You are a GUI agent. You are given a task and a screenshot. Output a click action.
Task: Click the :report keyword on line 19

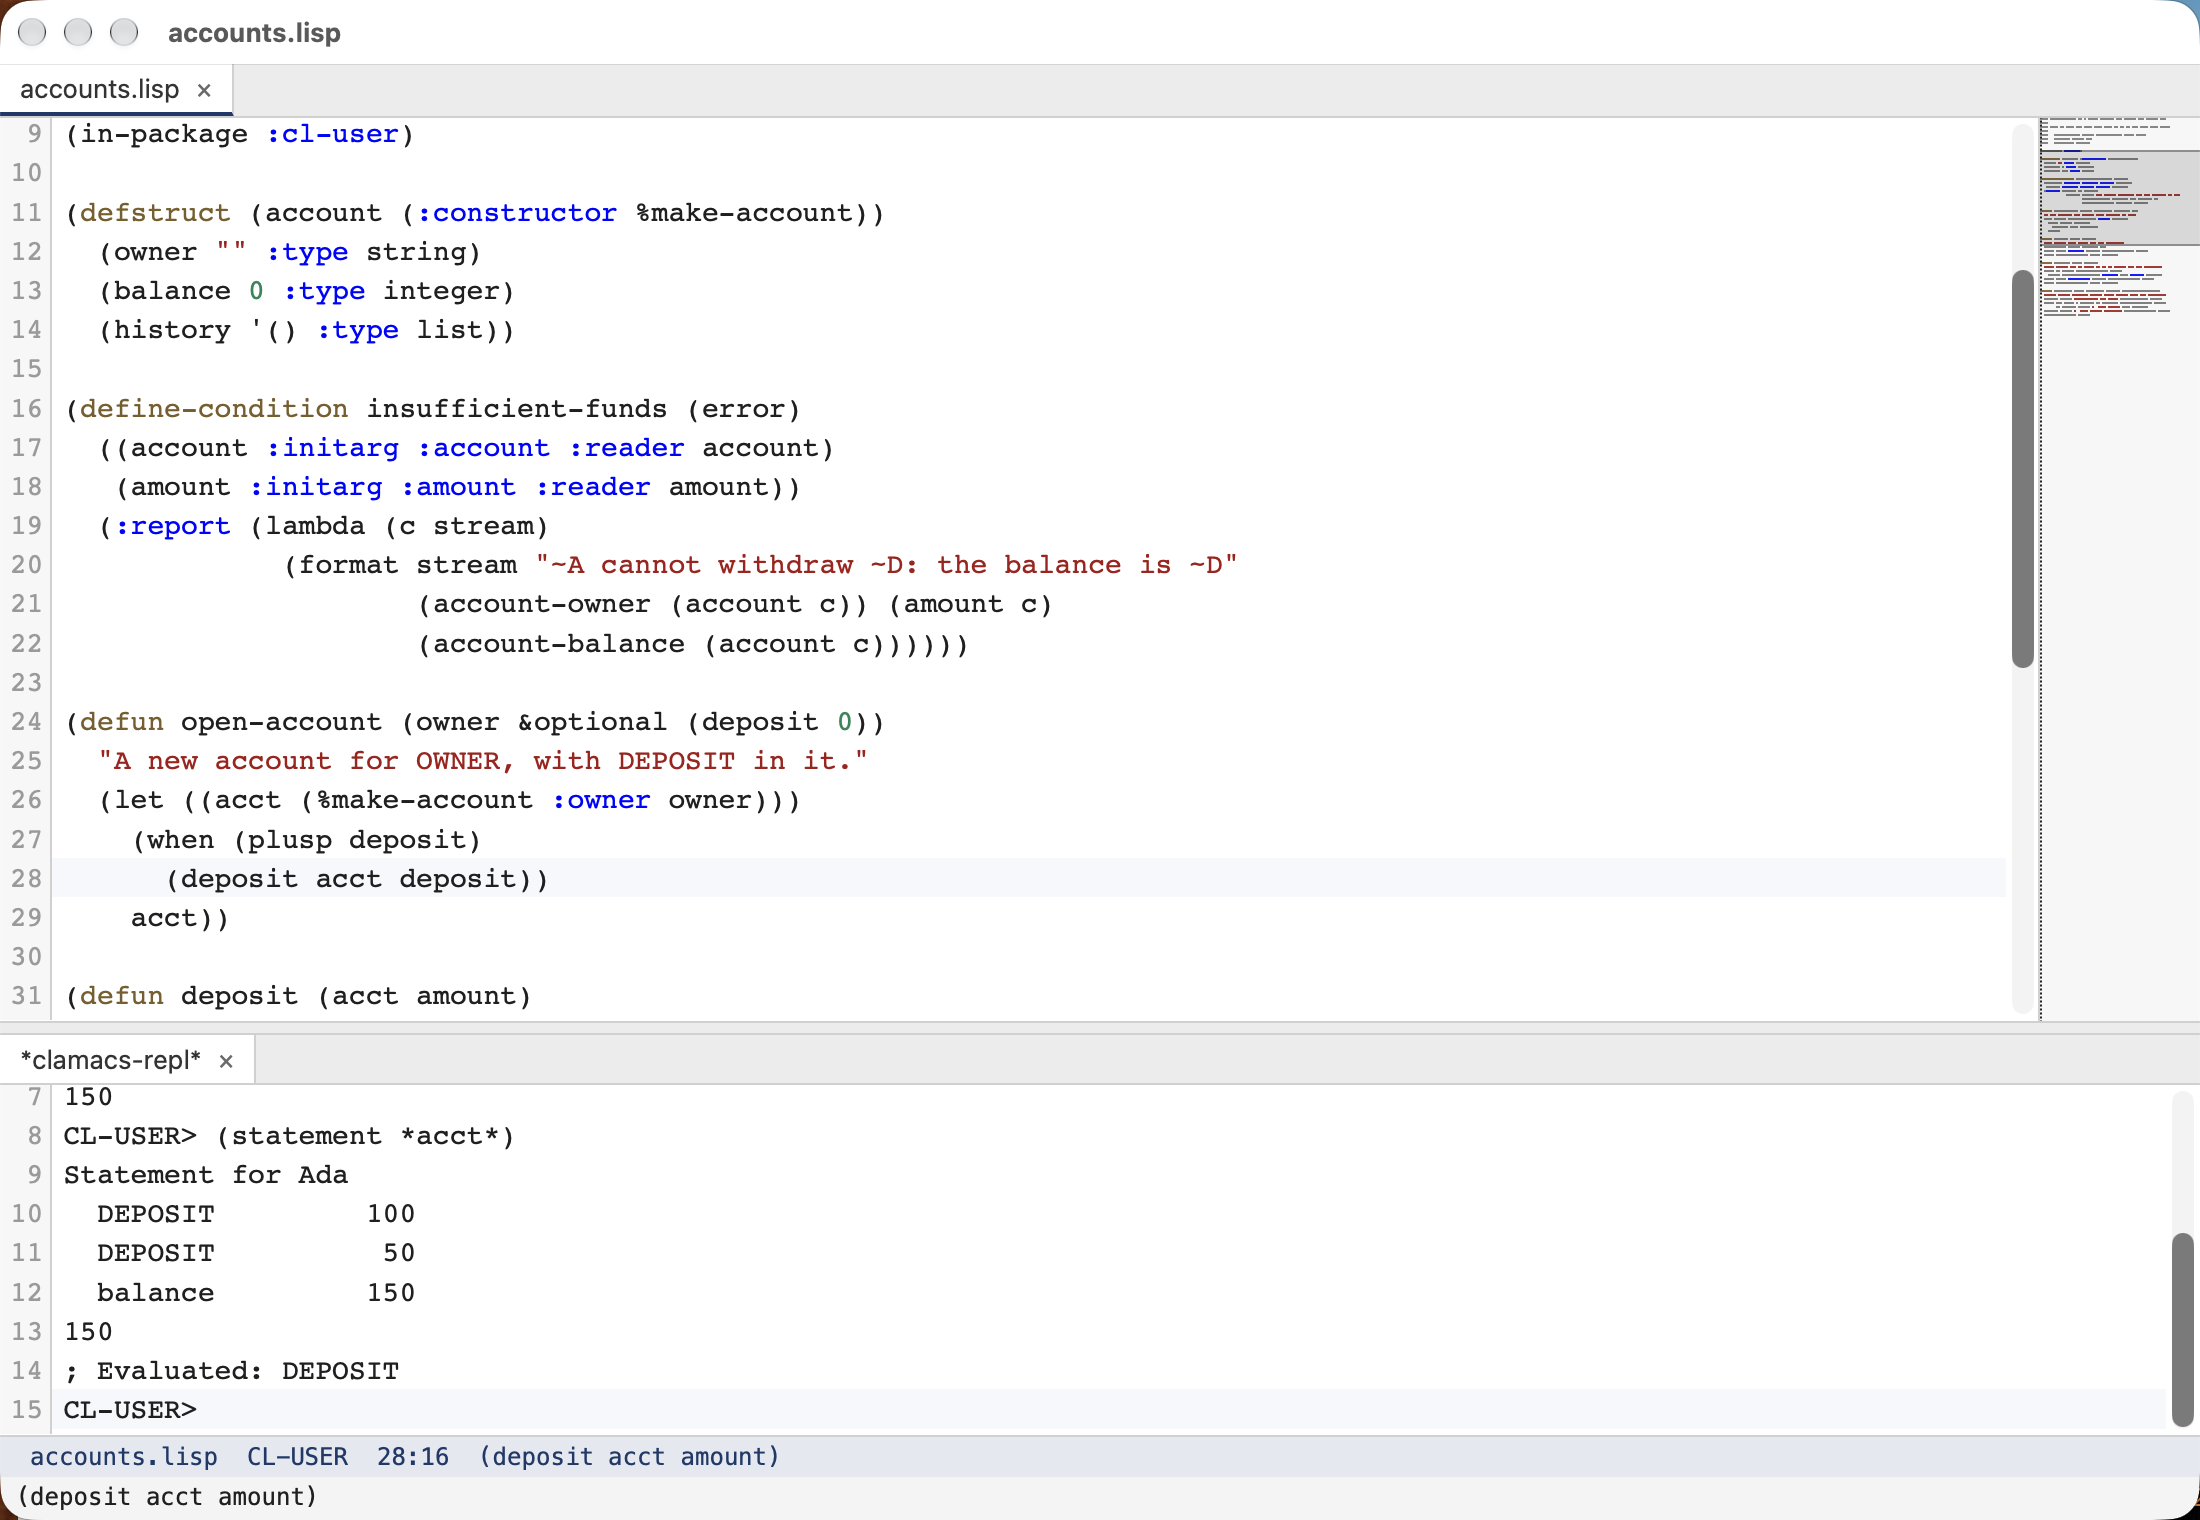tap(172, 526)
